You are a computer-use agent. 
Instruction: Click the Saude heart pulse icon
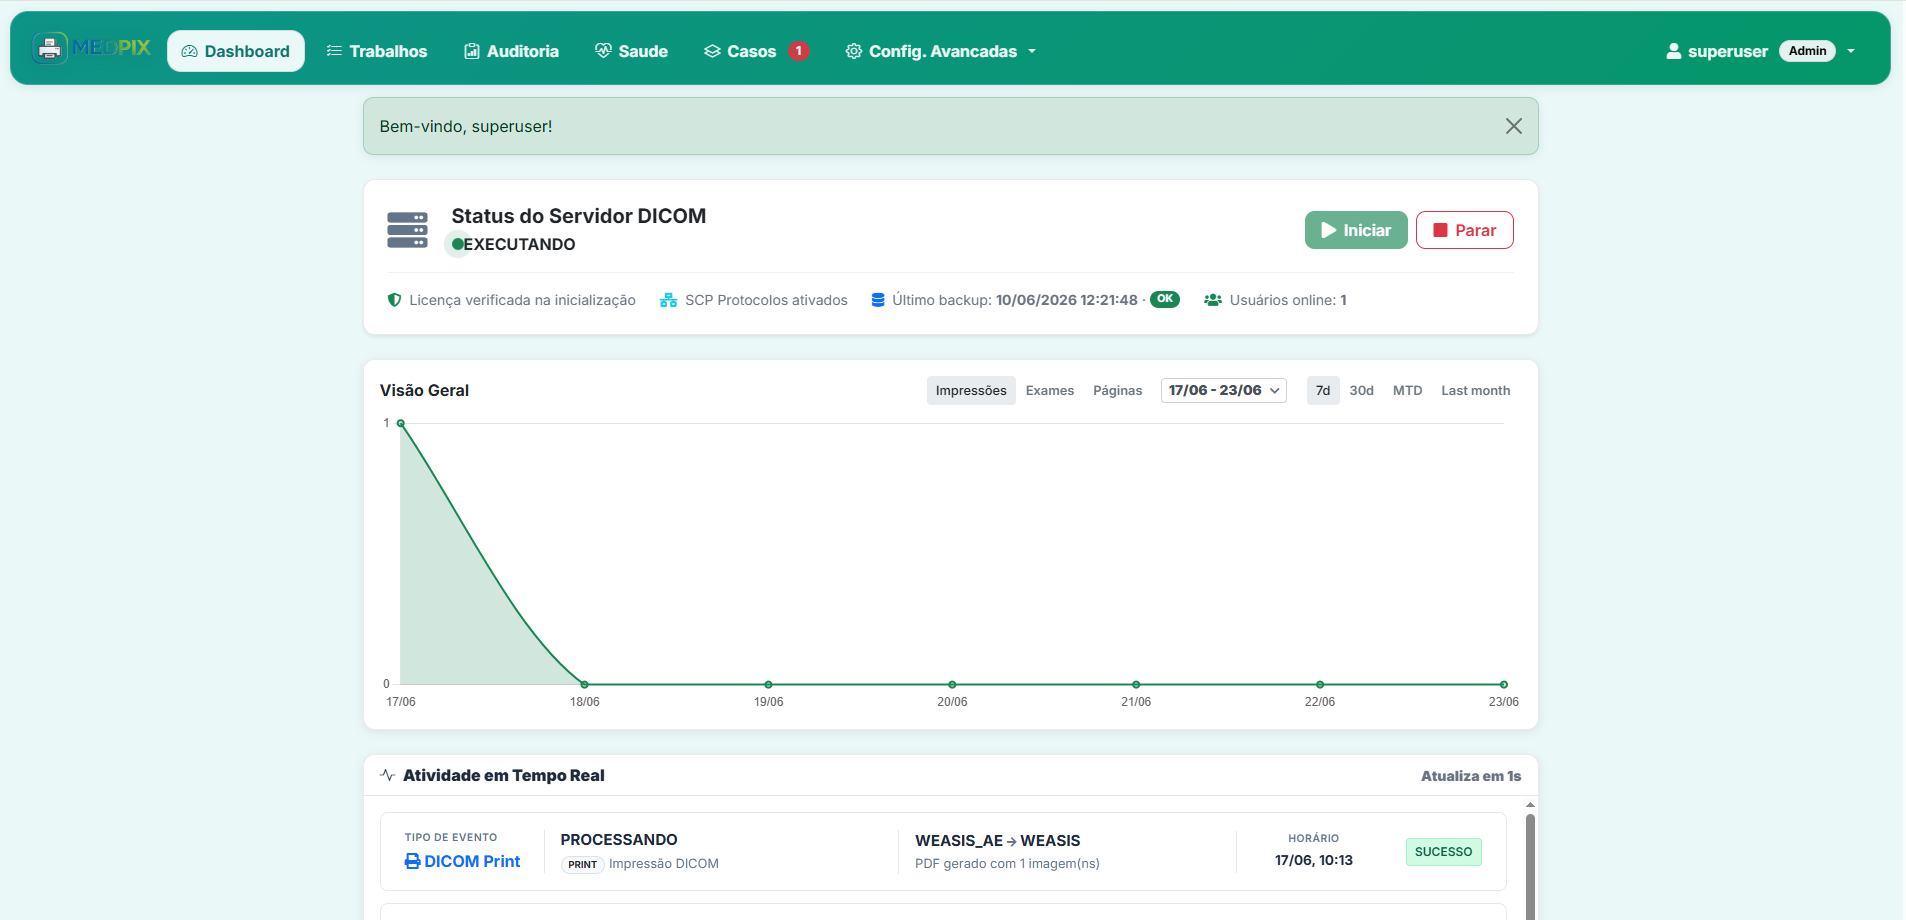pyautogui.click(x=603, y=51)
